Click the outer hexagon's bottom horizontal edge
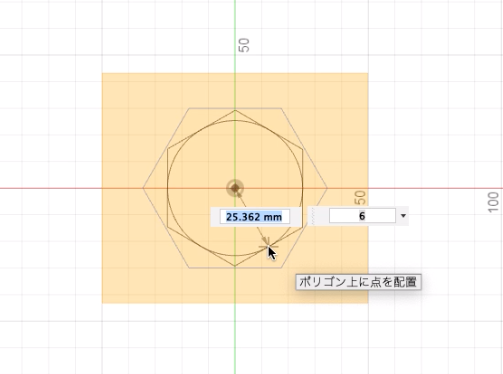The height and width of the screenshot is (374, 503). pyautogui.click(x=235, y=268)
